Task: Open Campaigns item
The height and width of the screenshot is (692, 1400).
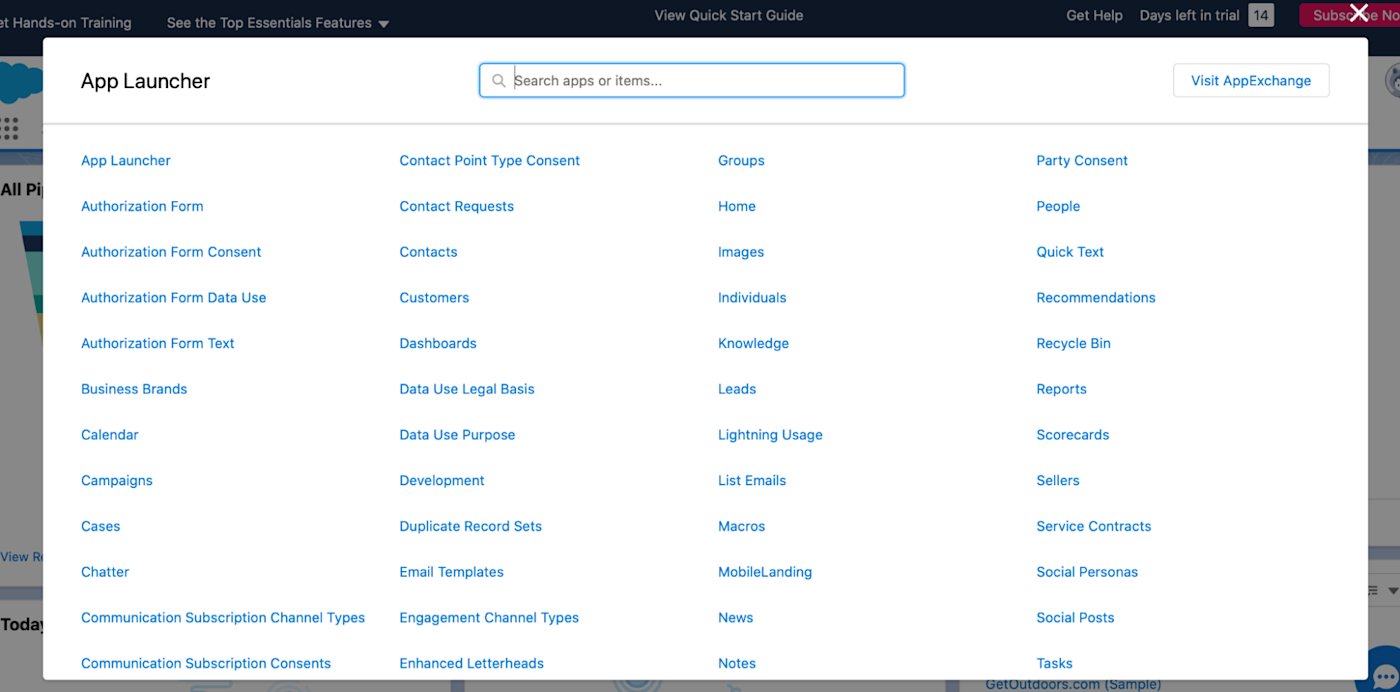Action: point(117,480)
